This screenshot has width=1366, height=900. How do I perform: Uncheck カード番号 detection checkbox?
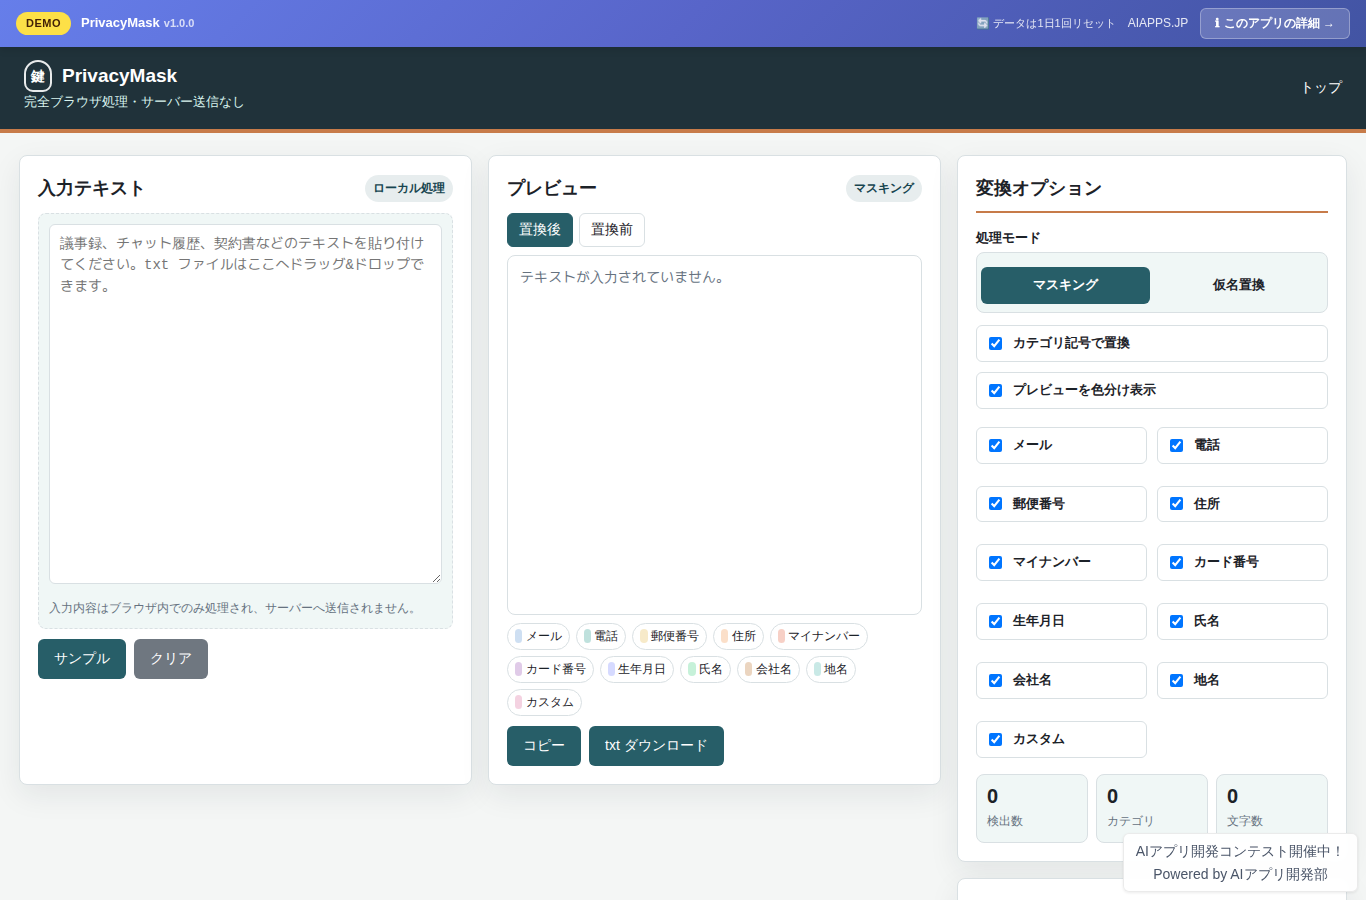(1176, 562)
